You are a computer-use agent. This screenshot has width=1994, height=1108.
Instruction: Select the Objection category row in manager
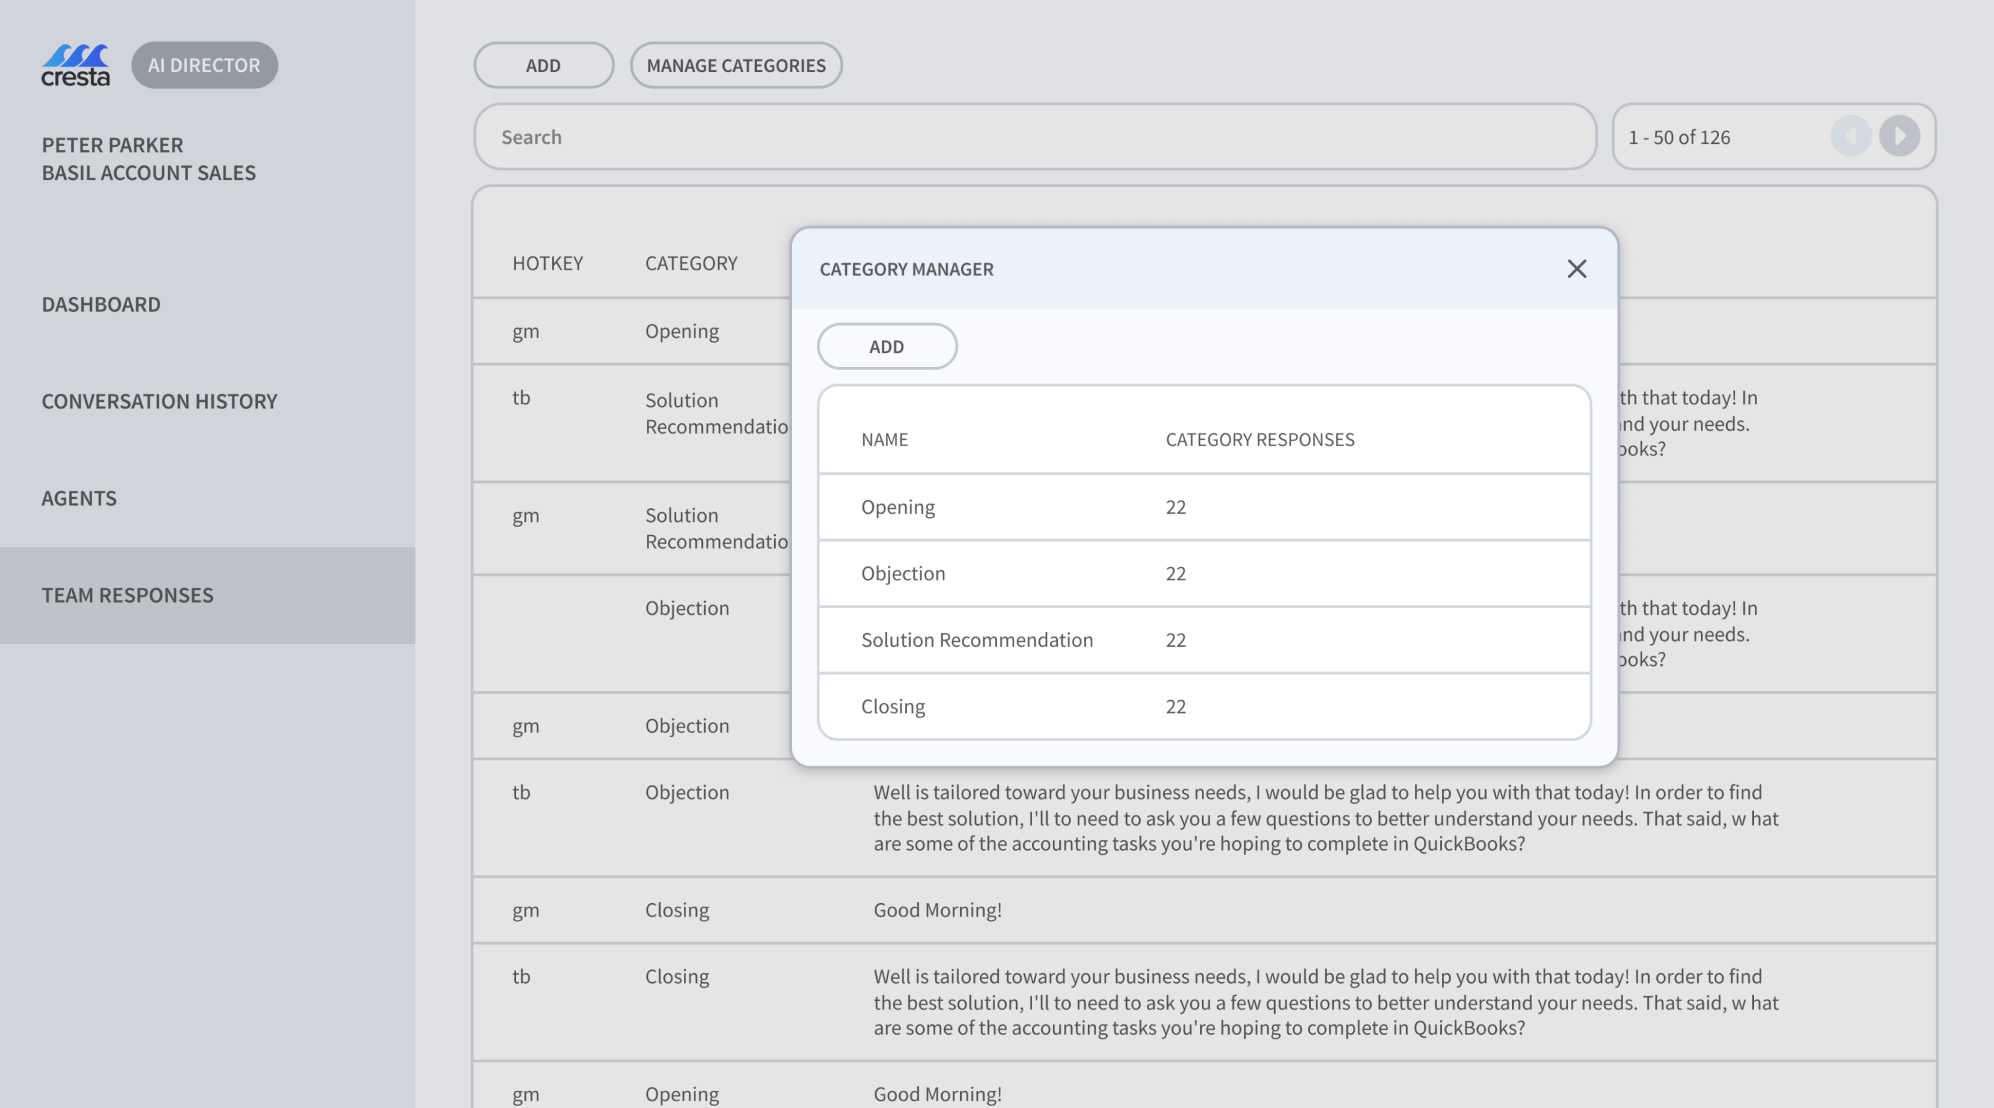click(1203, 573)
